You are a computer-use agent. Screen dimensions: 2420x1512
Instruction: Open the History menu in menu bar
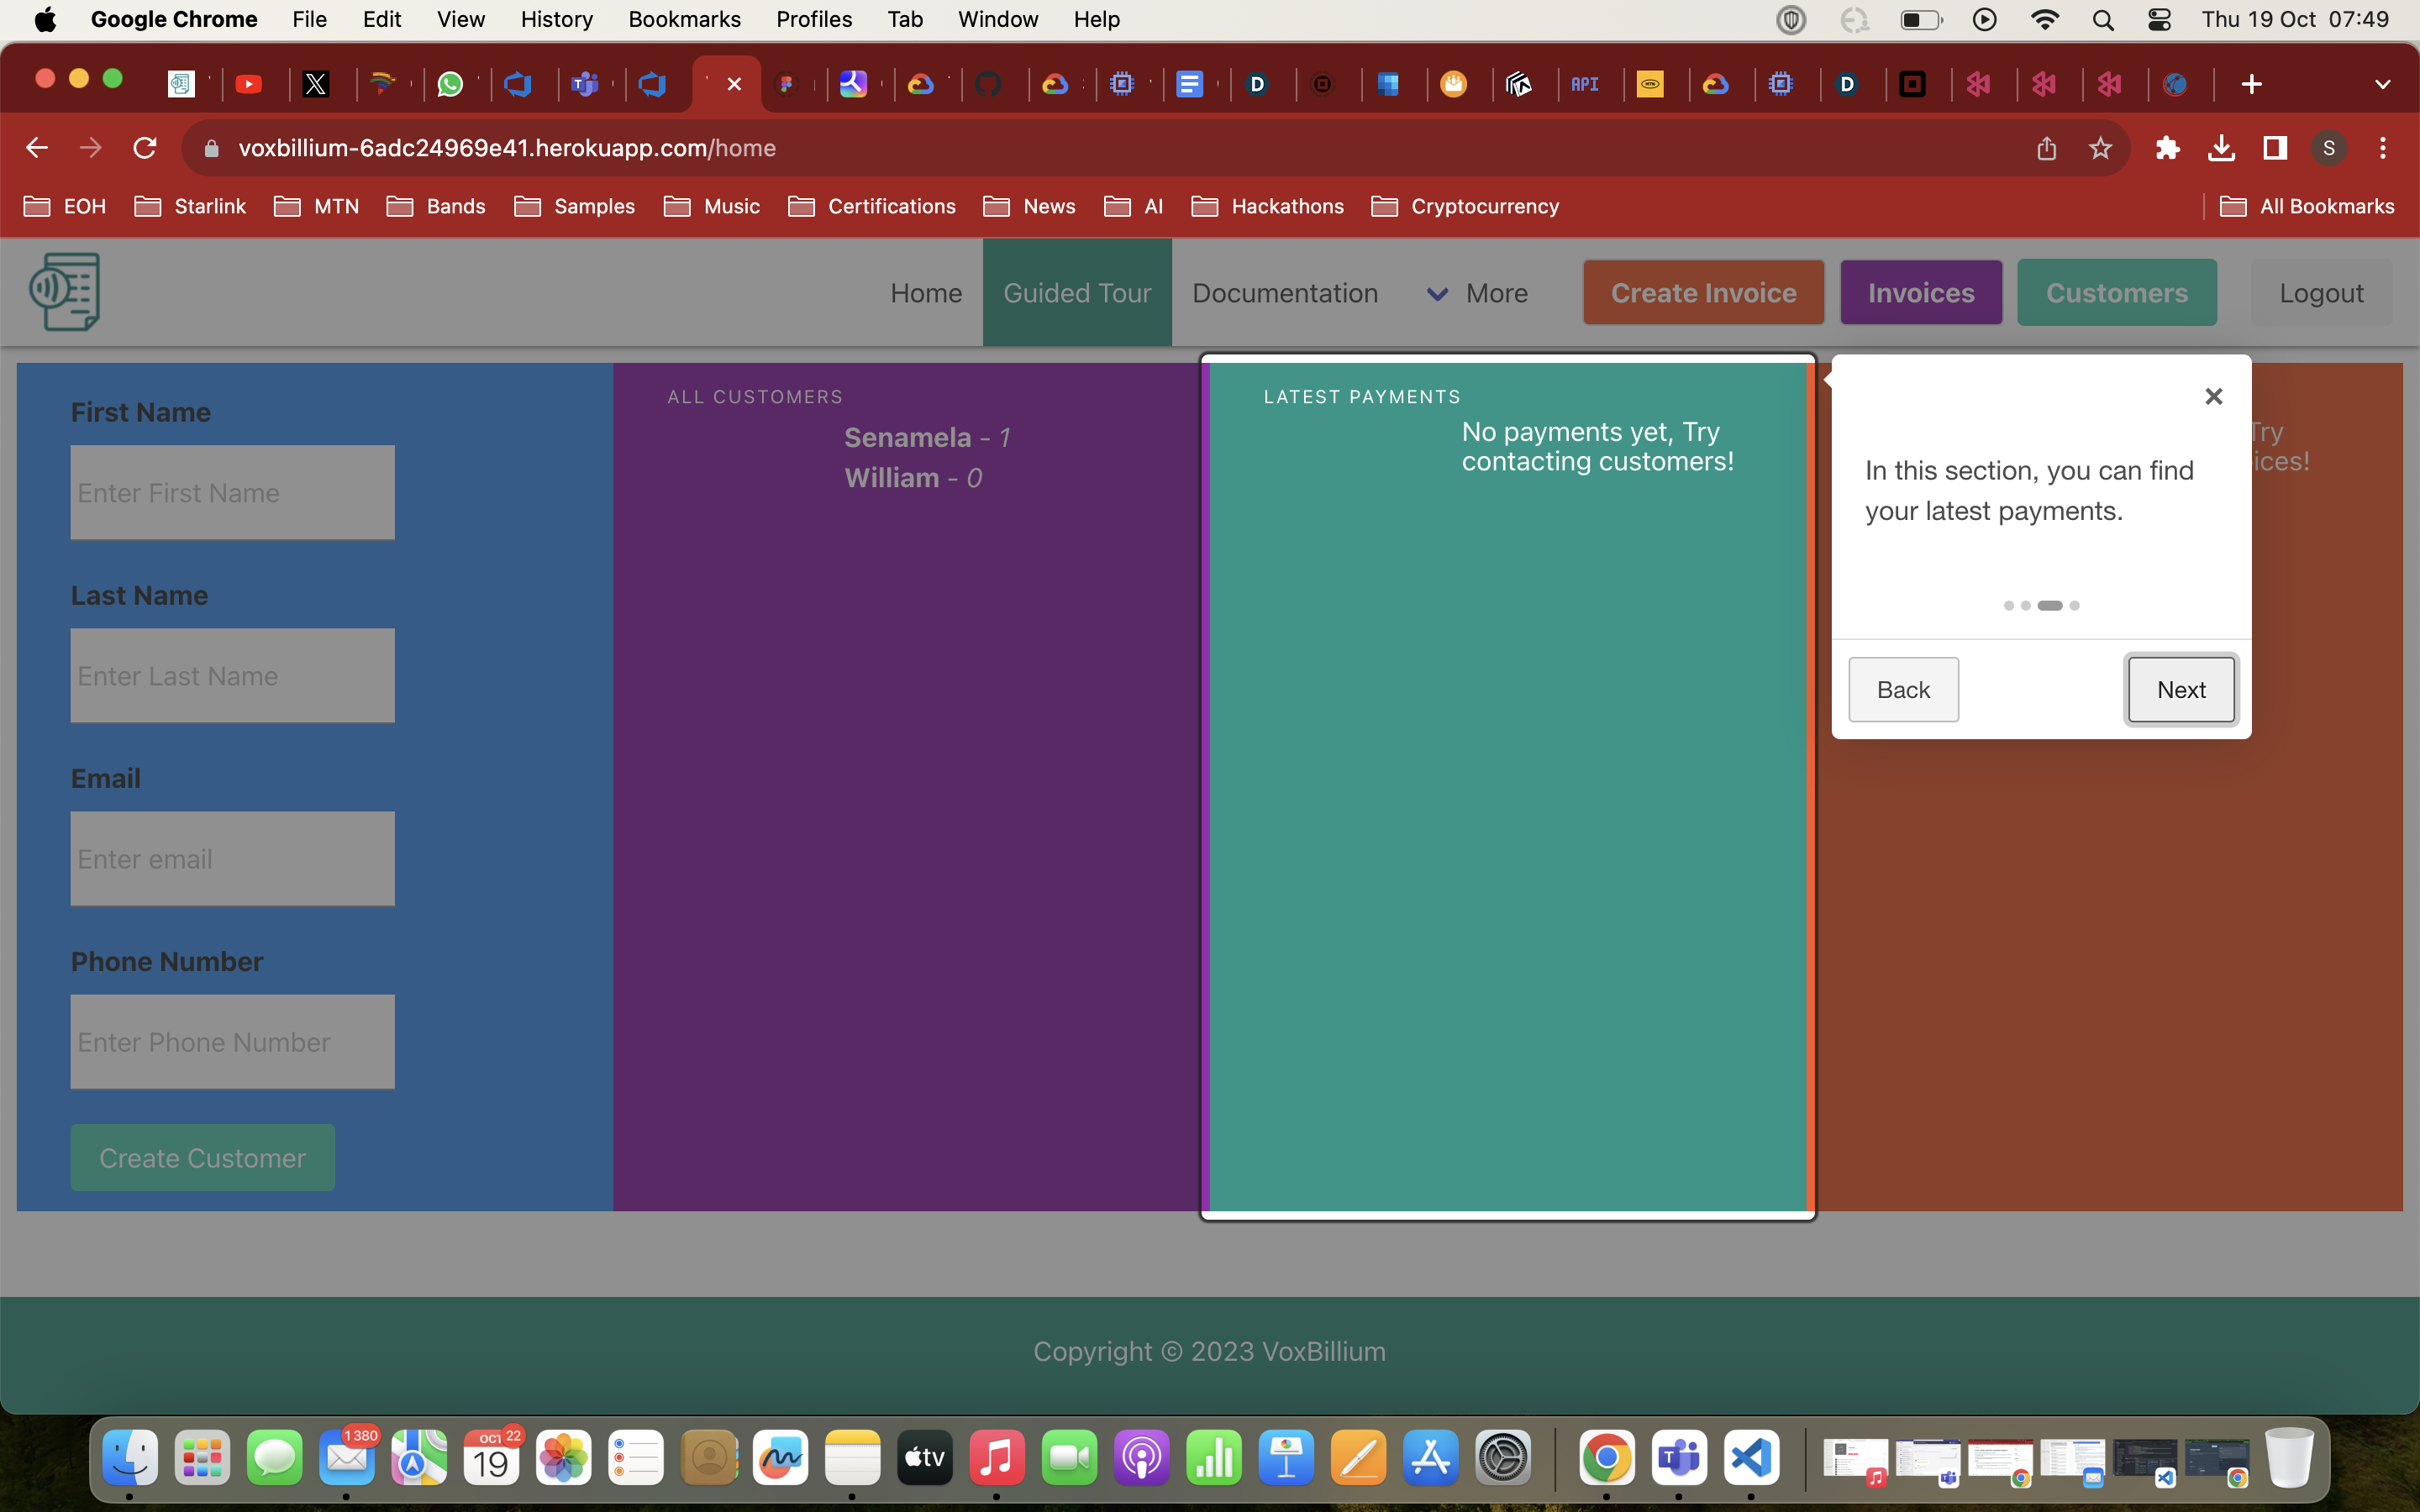click(x=556, y=19)
